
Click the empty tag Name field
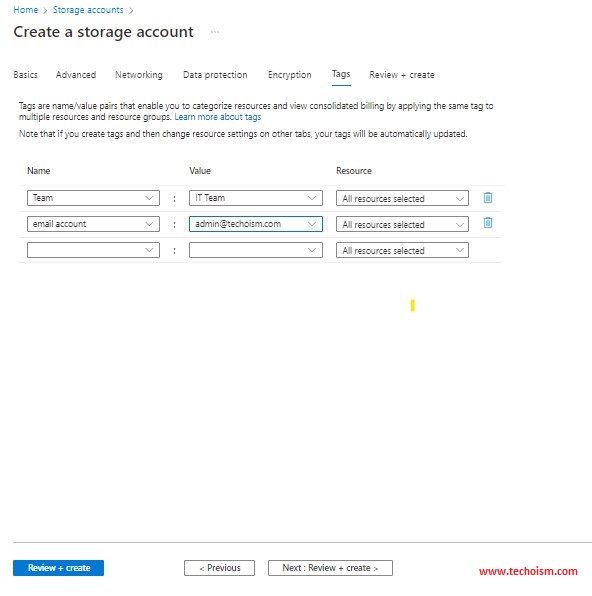pyautogui.click(x=93, y=250)
